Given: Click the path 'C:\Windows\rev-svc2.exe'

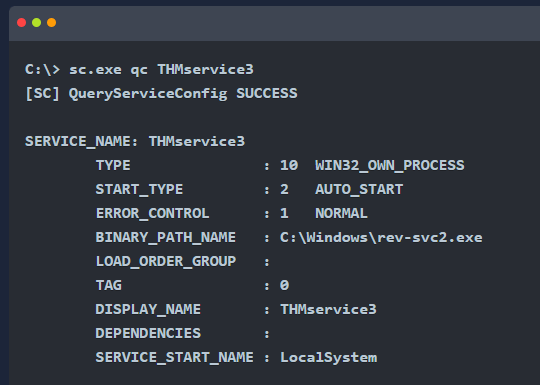Looking at the screenshot, I should (x=381, y=238).
